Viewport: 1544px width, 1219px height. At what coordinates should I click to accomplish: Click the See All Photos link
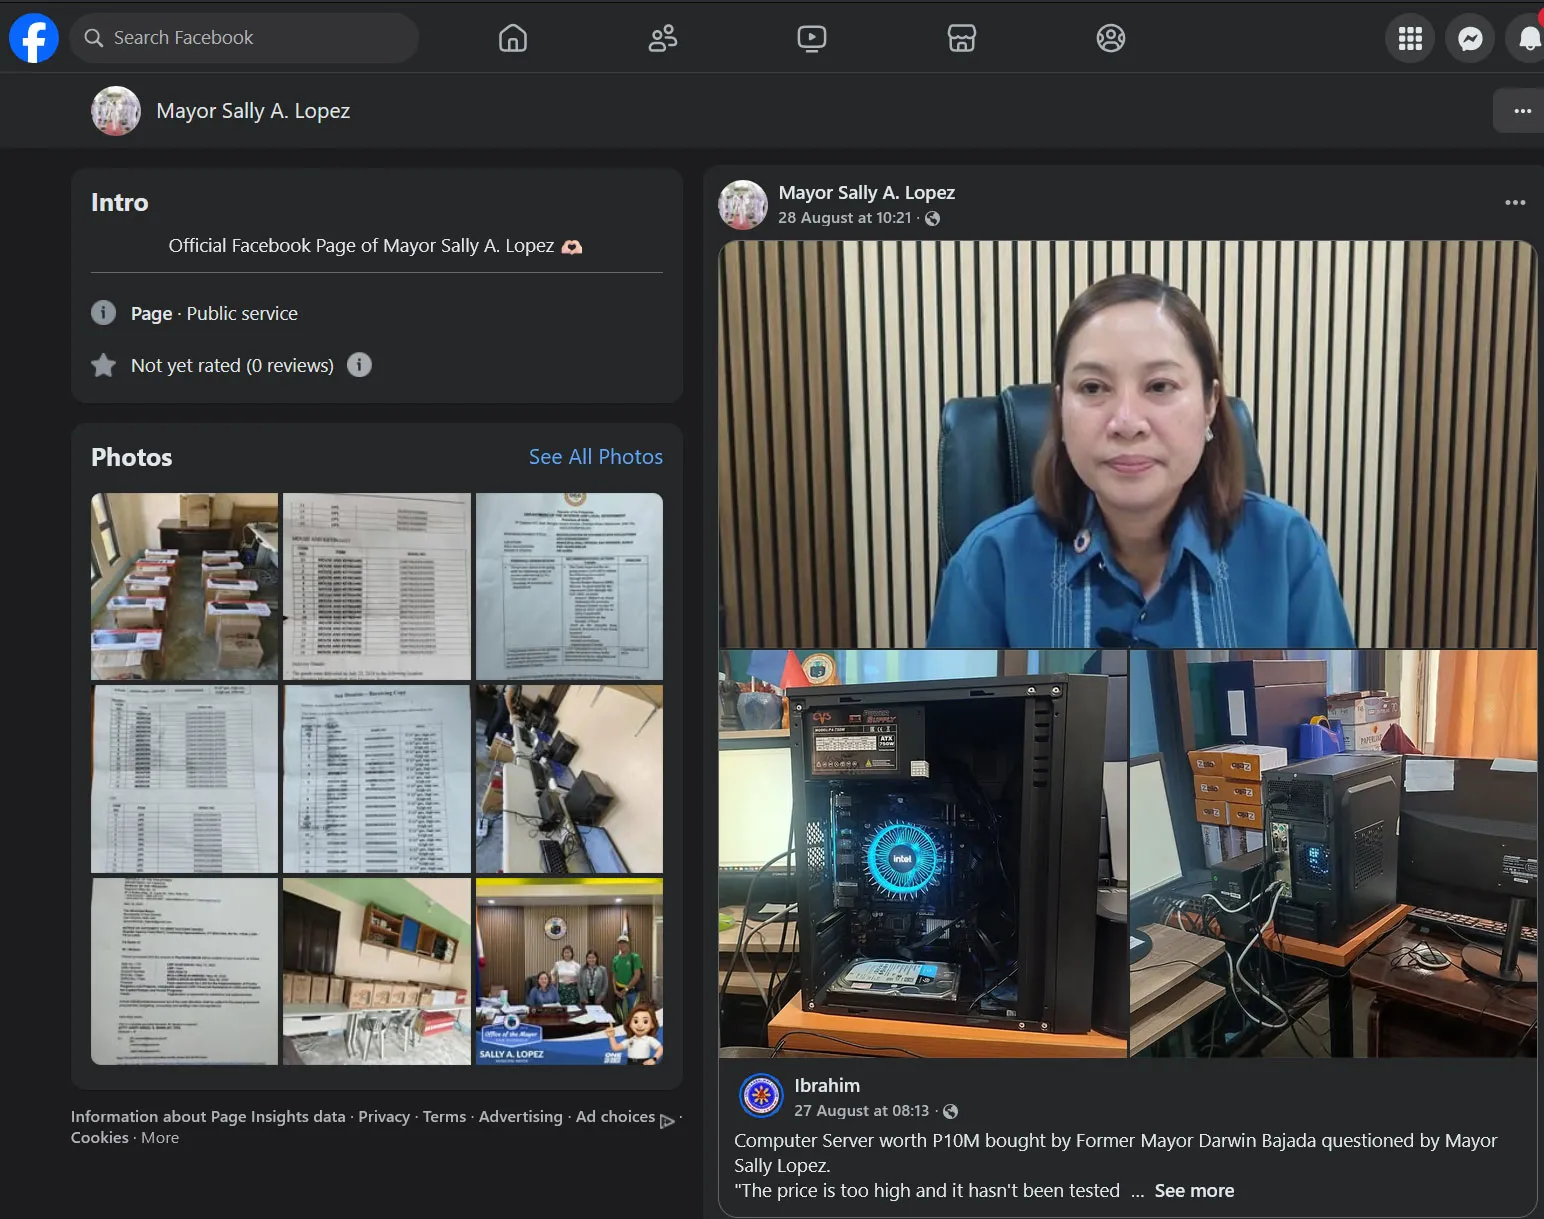pyautogui.click(x=596, y=457)
